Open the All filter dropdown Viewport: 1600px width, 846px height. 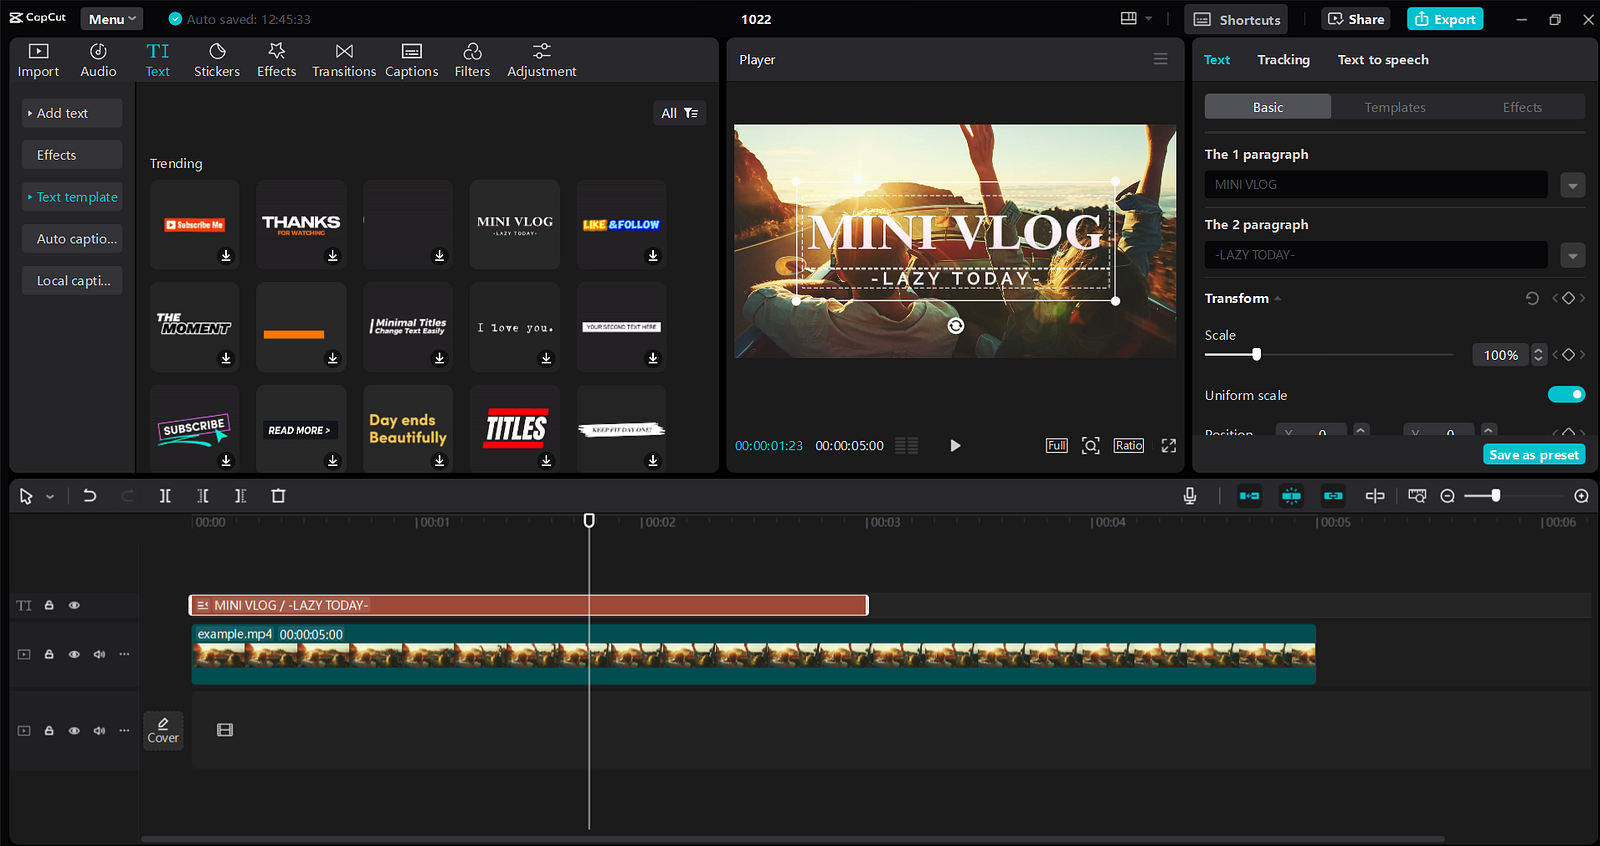pyautogui.click(x=679, y=113)
